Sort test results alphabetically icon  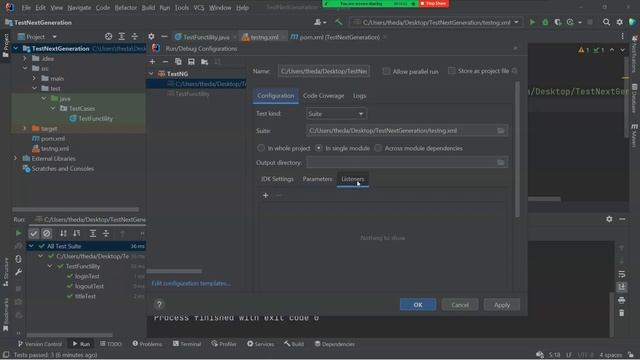(x=63, y=233)
